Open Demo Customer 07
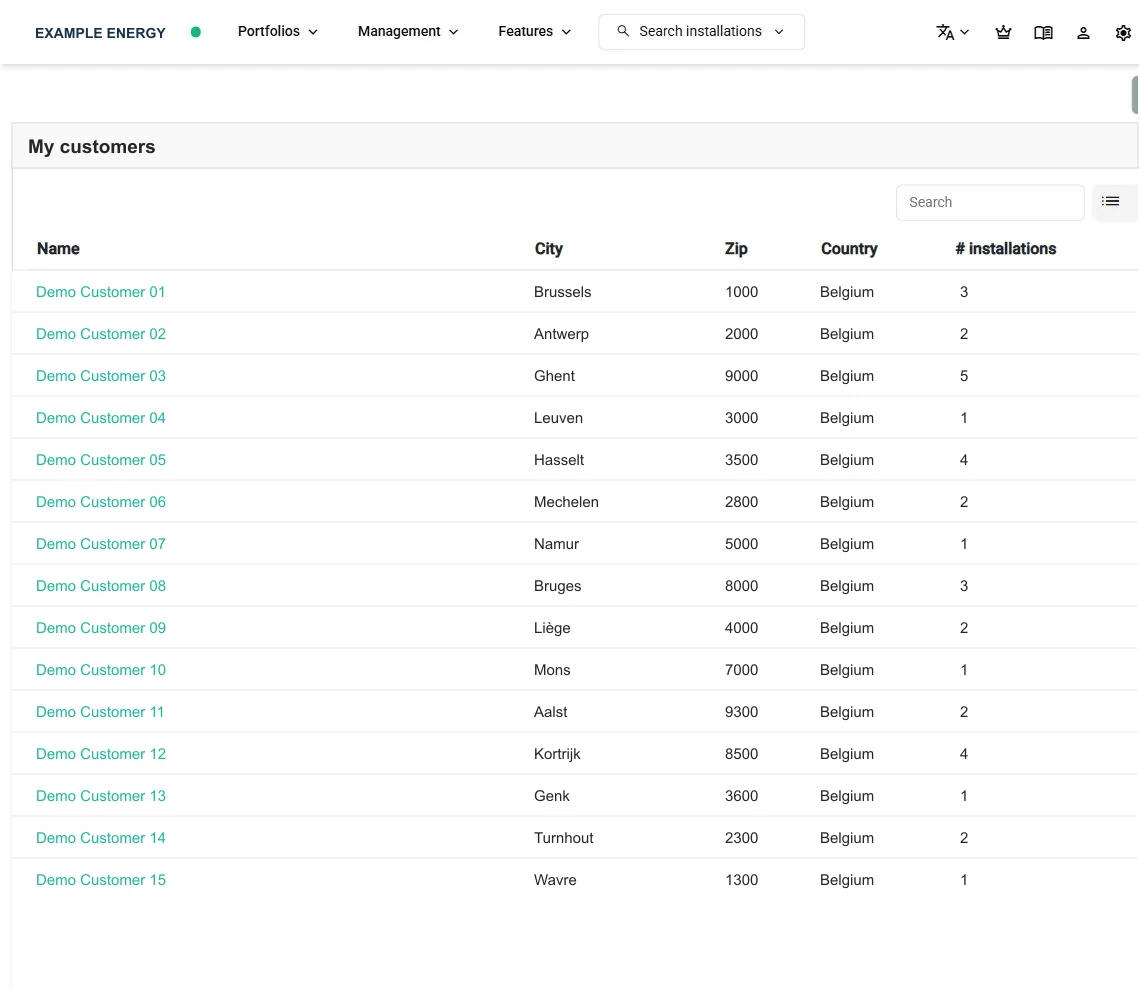The height and width of the screenshot is (990, 1140). tap(101, 544)
